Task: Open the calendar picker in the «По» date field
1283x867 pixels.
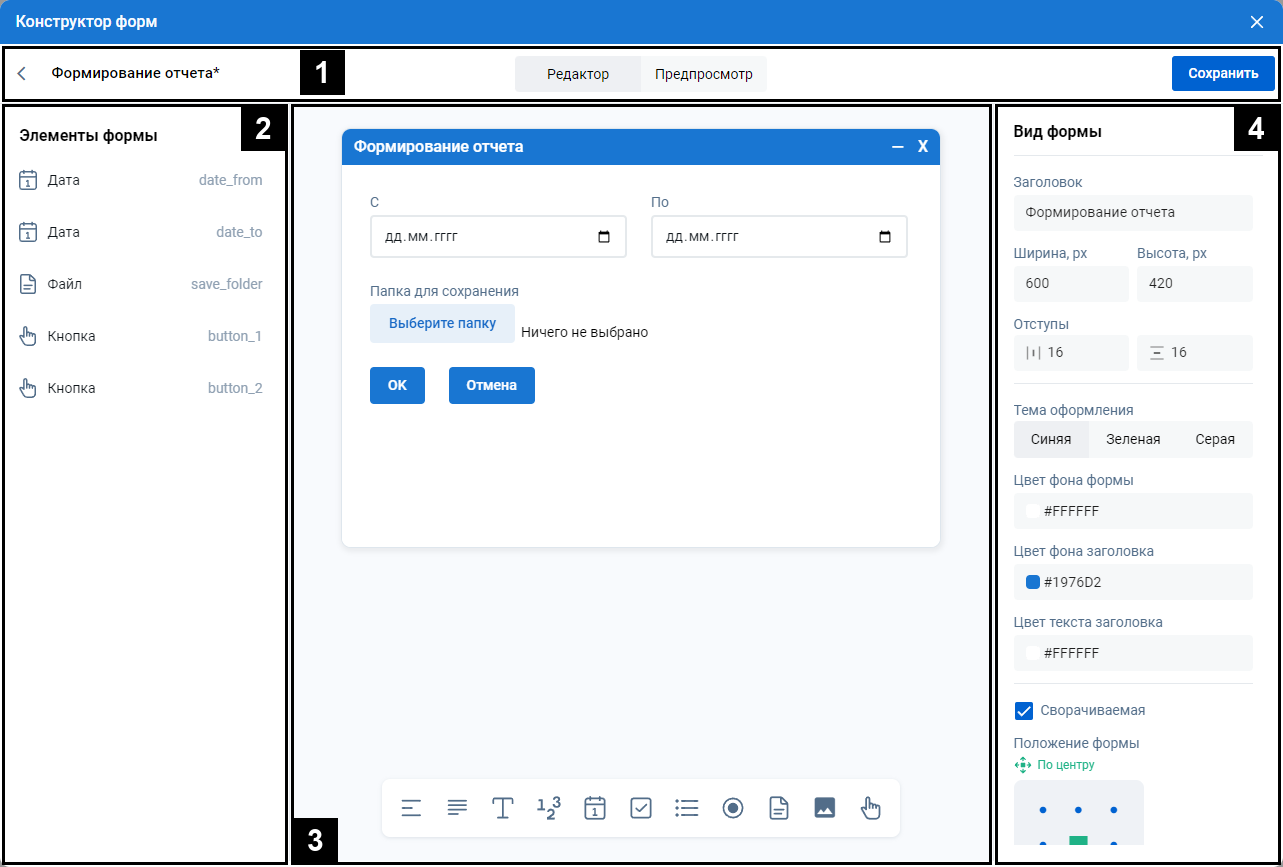Action: pyautogui.click(x=884, y=237)
